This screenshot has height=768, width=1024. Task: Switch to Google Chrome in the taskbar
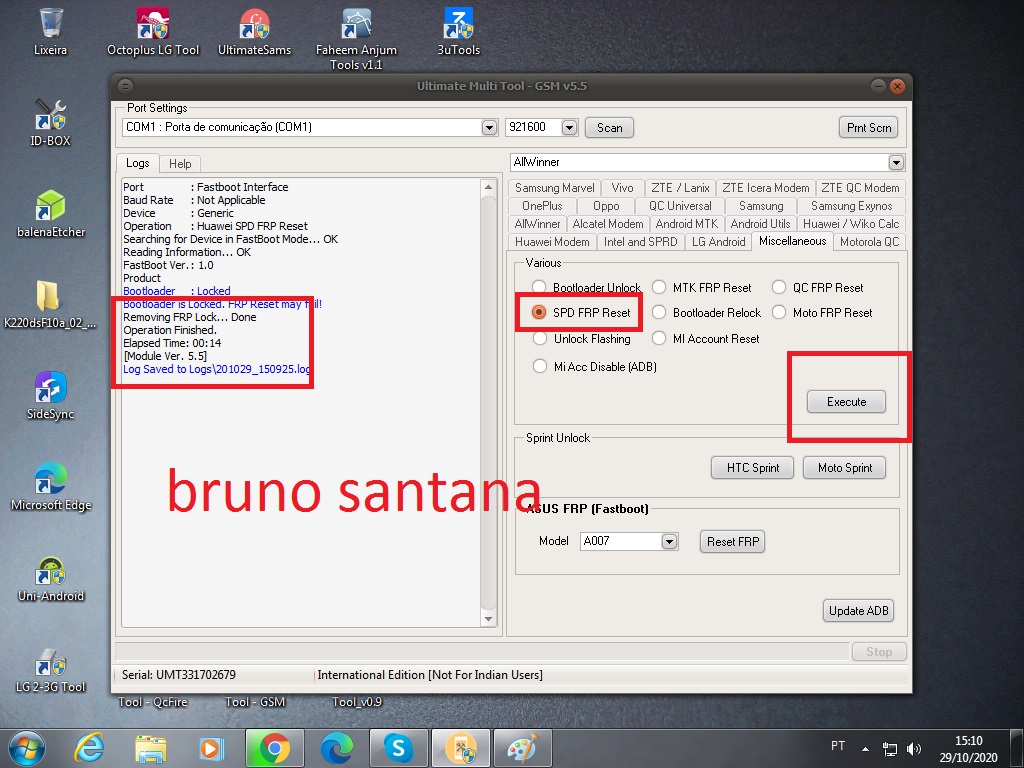point(274,748)
